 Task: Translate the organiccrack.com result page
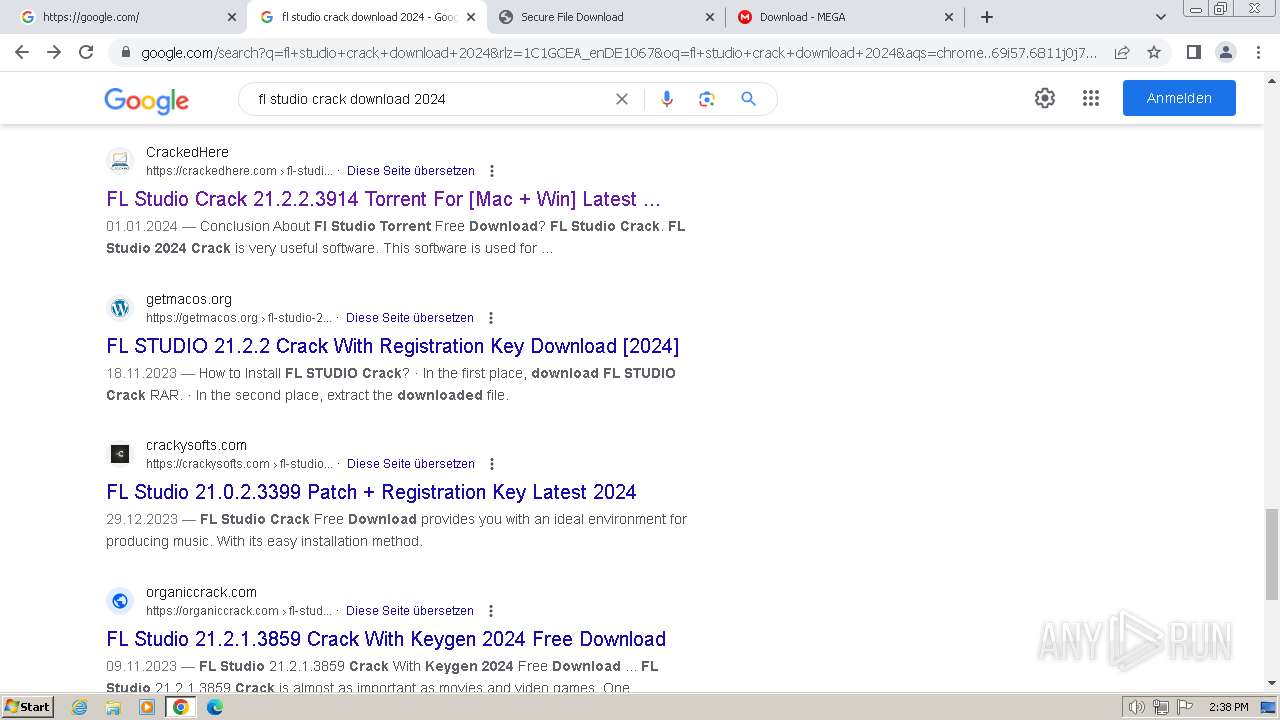coord(409,611)
